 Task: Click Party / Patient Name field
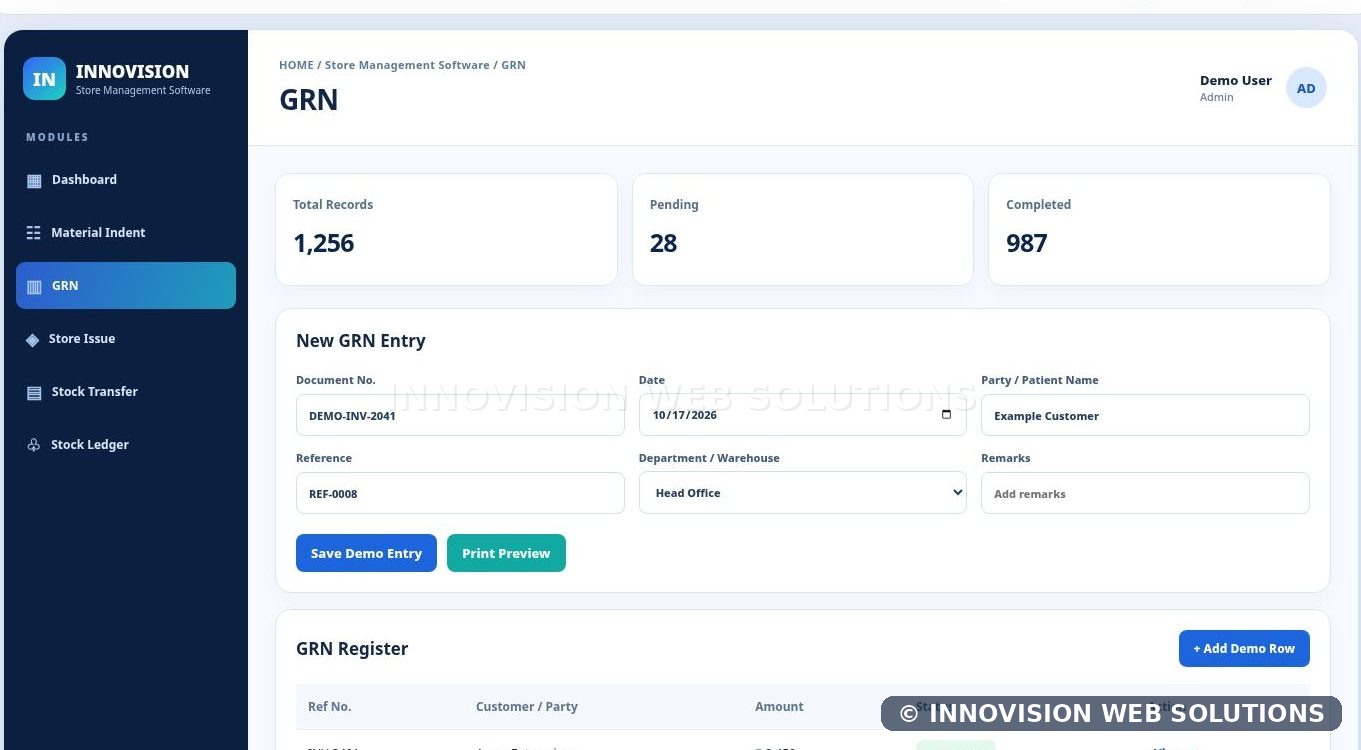[1145, 415]
